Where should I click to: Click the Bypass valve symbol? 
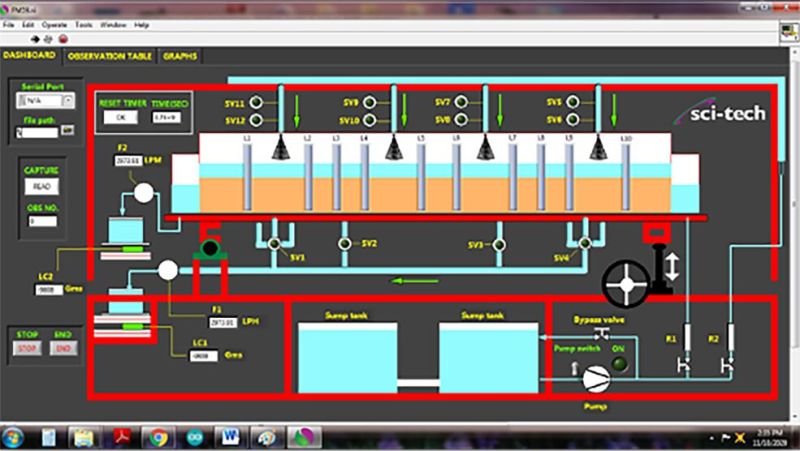602,333
